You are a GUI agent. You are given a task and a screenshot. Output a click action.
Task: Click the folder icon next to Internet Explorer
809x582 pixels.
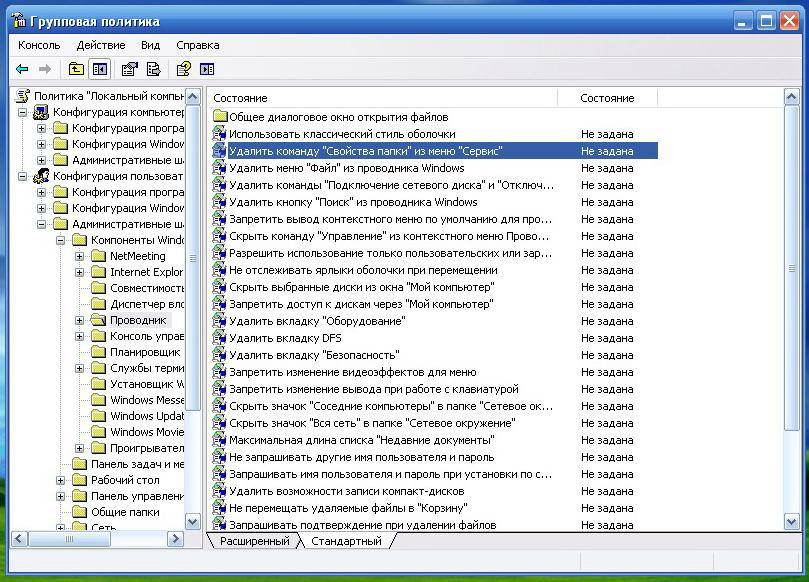(98, 272)
